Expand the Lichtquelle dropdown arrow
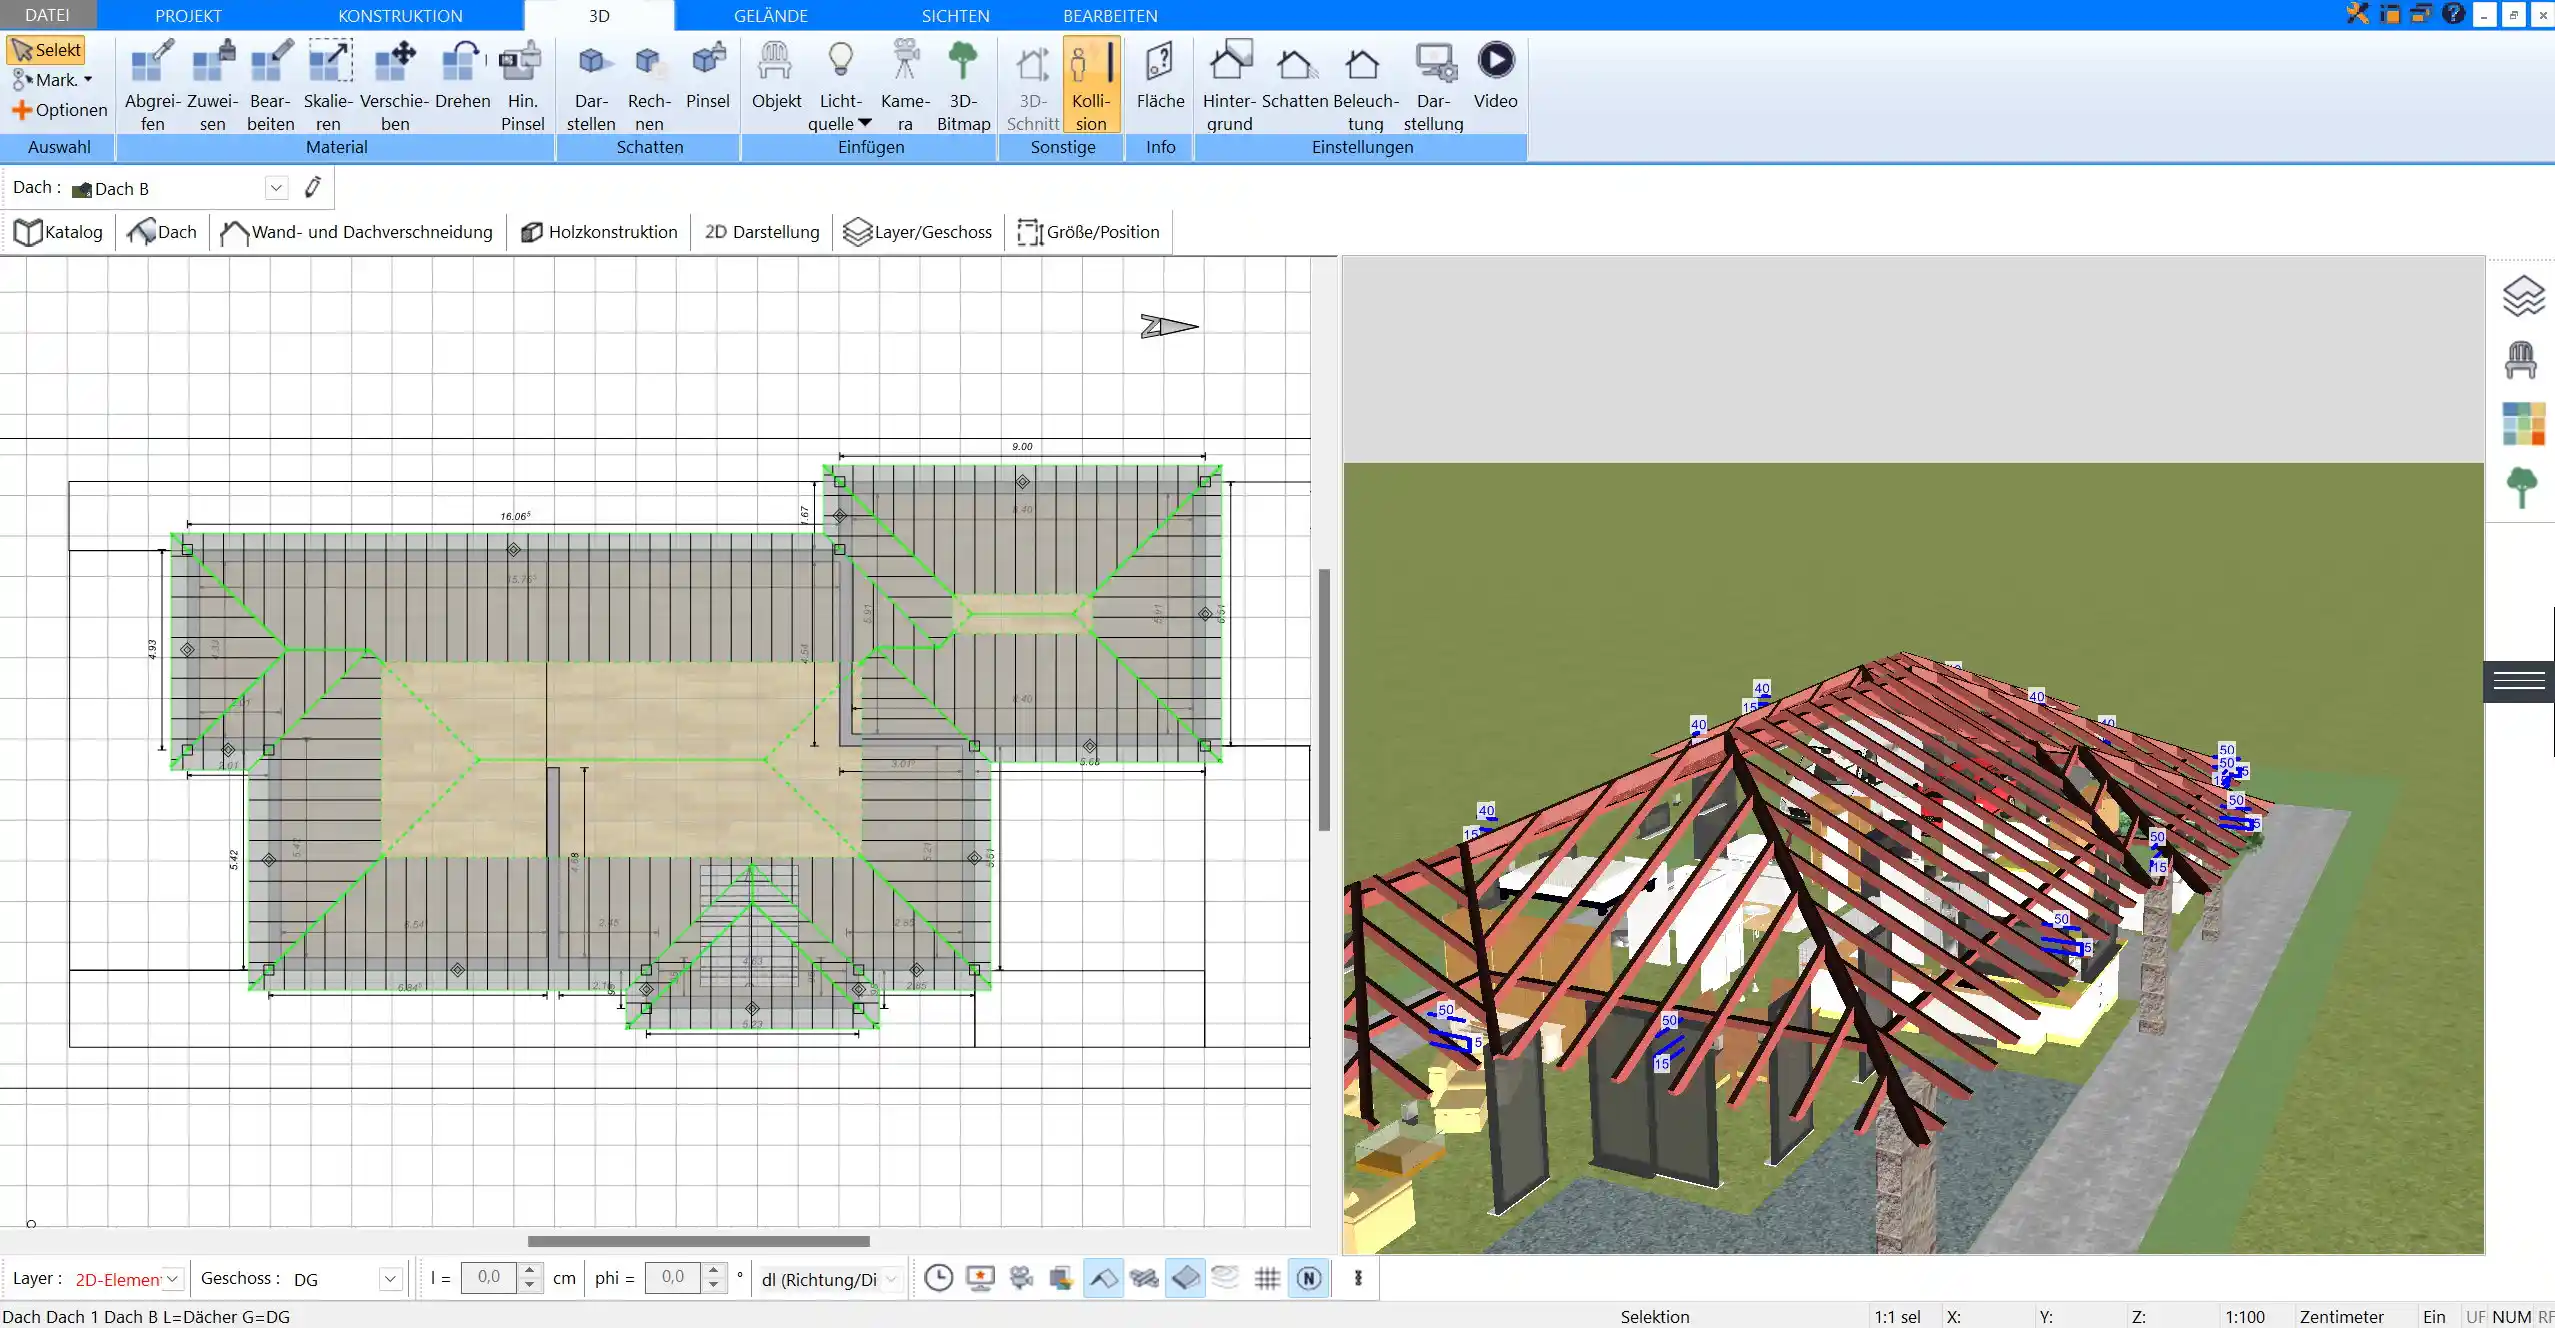The width and height of the screenshot is (2555, 1328). [865, 123]
